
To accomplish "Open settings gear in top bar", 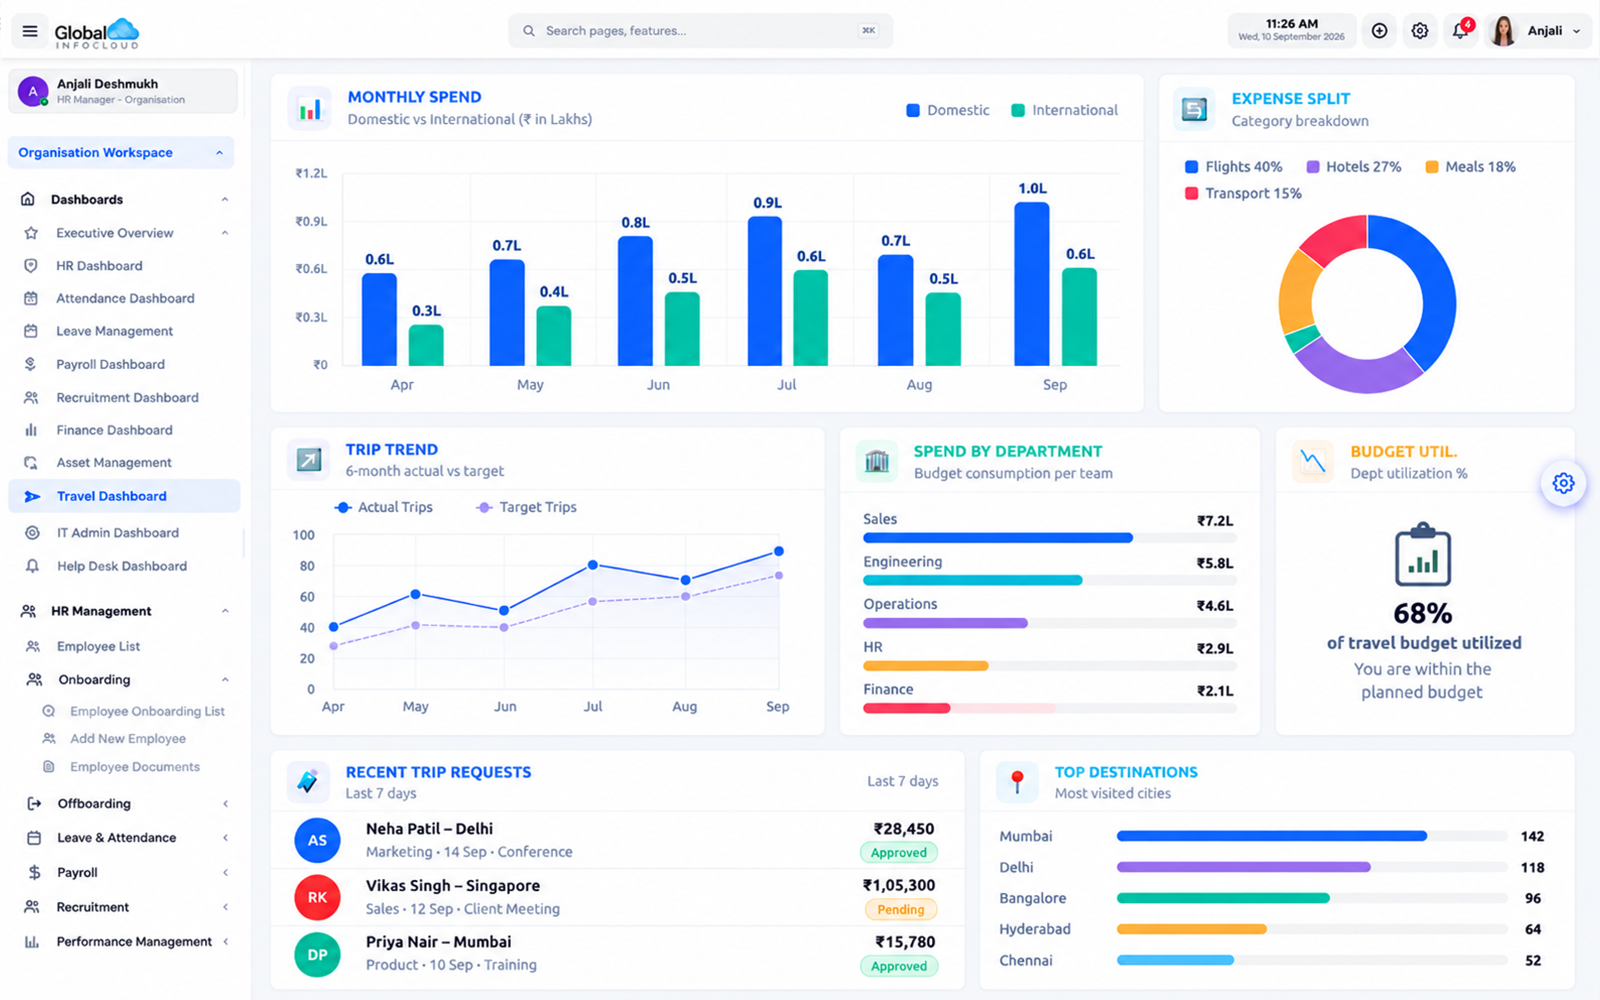I will coord(1420,31).
